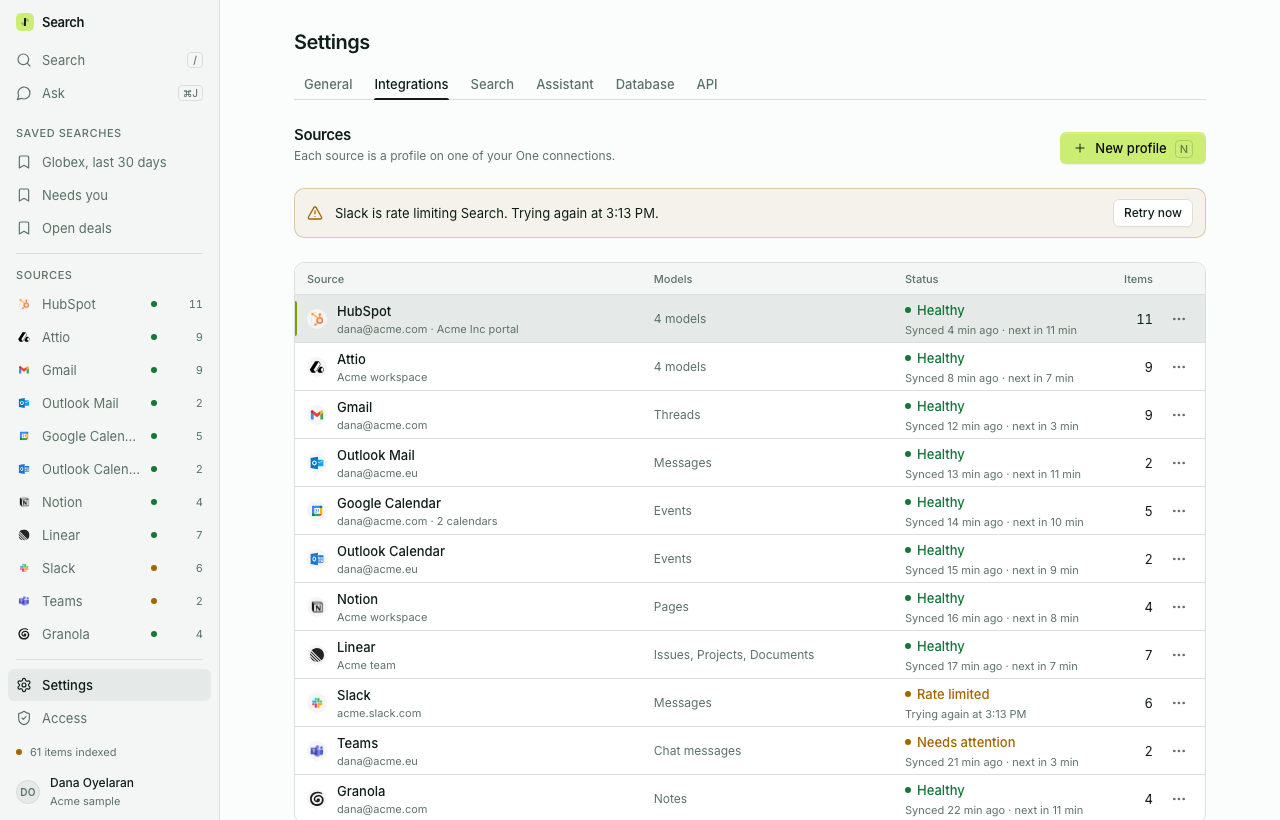
Task: Open the Linear source in the sidebar
Action: [110, 535]
